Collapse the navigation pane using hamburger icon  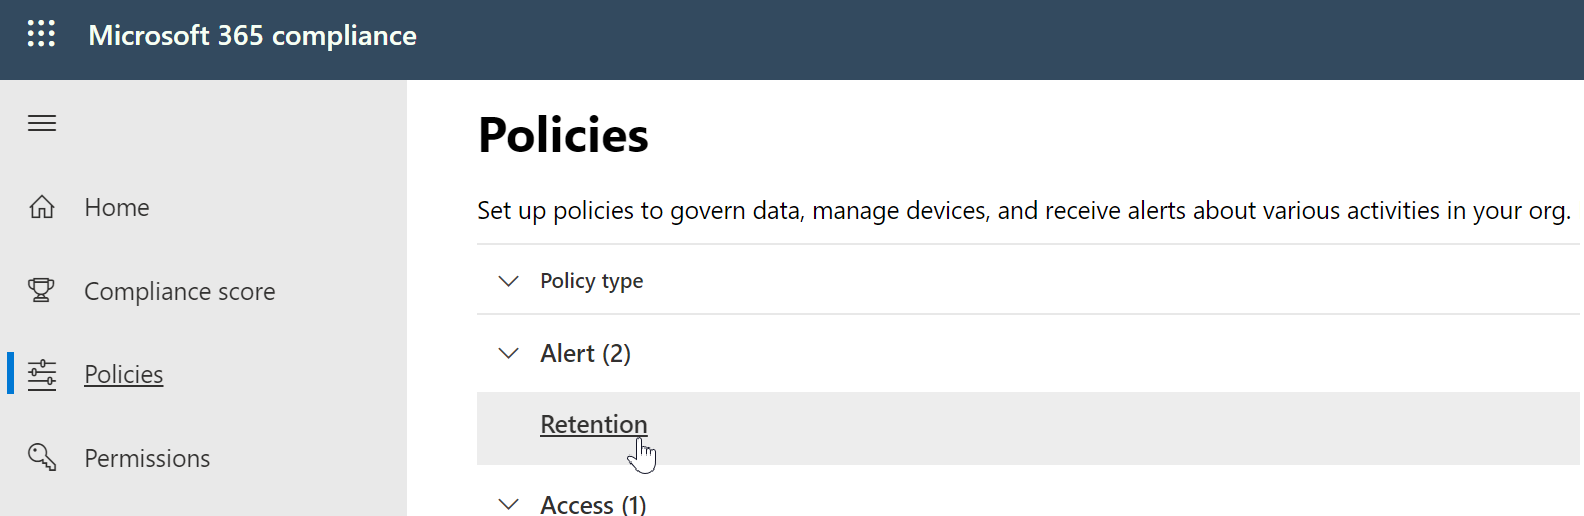[42, 123]
